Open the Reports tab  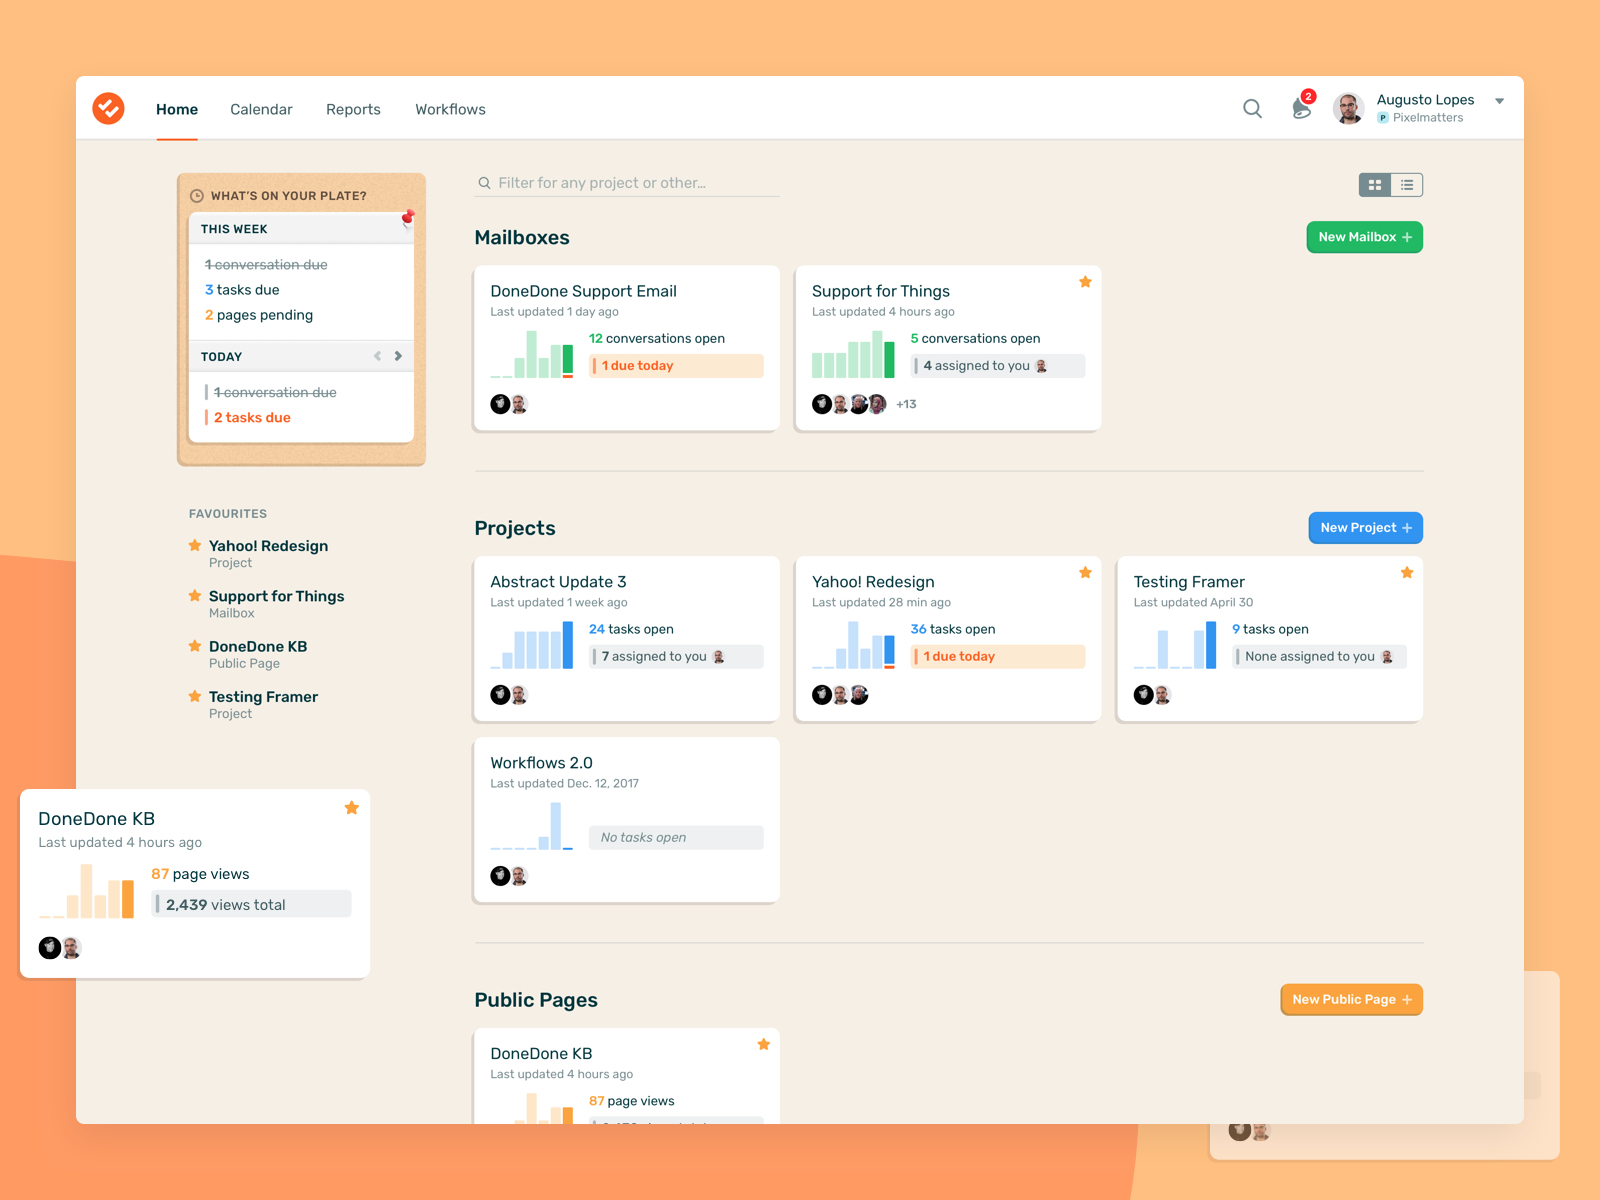pos(353,109)
